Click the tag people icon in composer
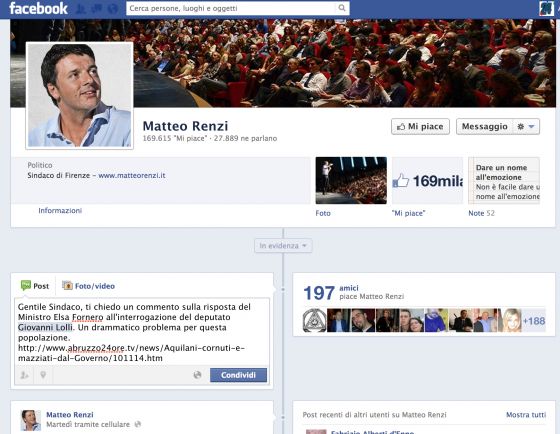This screenshot has width=560, height=434. coord(24,375)
